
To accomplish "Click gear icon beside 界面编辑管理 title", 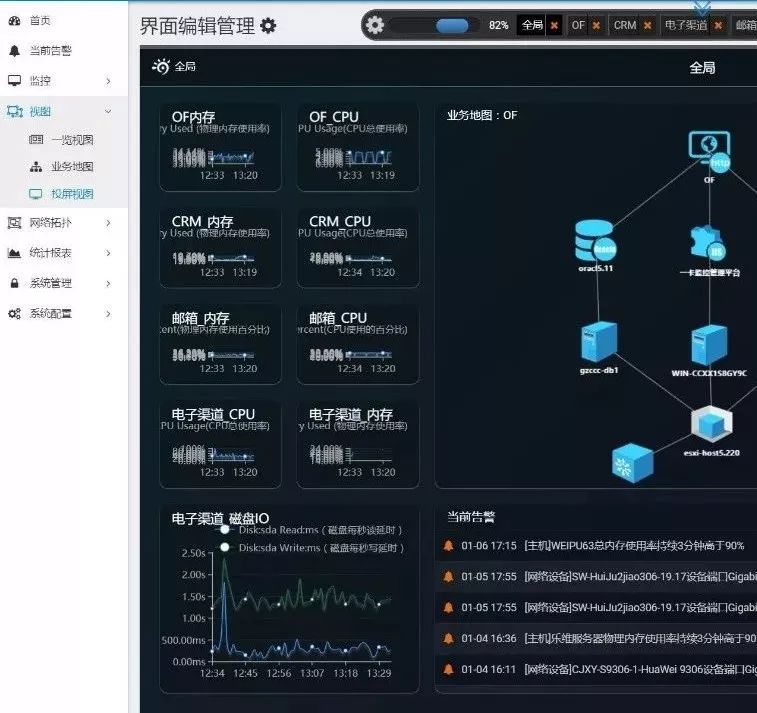I will coord(268,26).
